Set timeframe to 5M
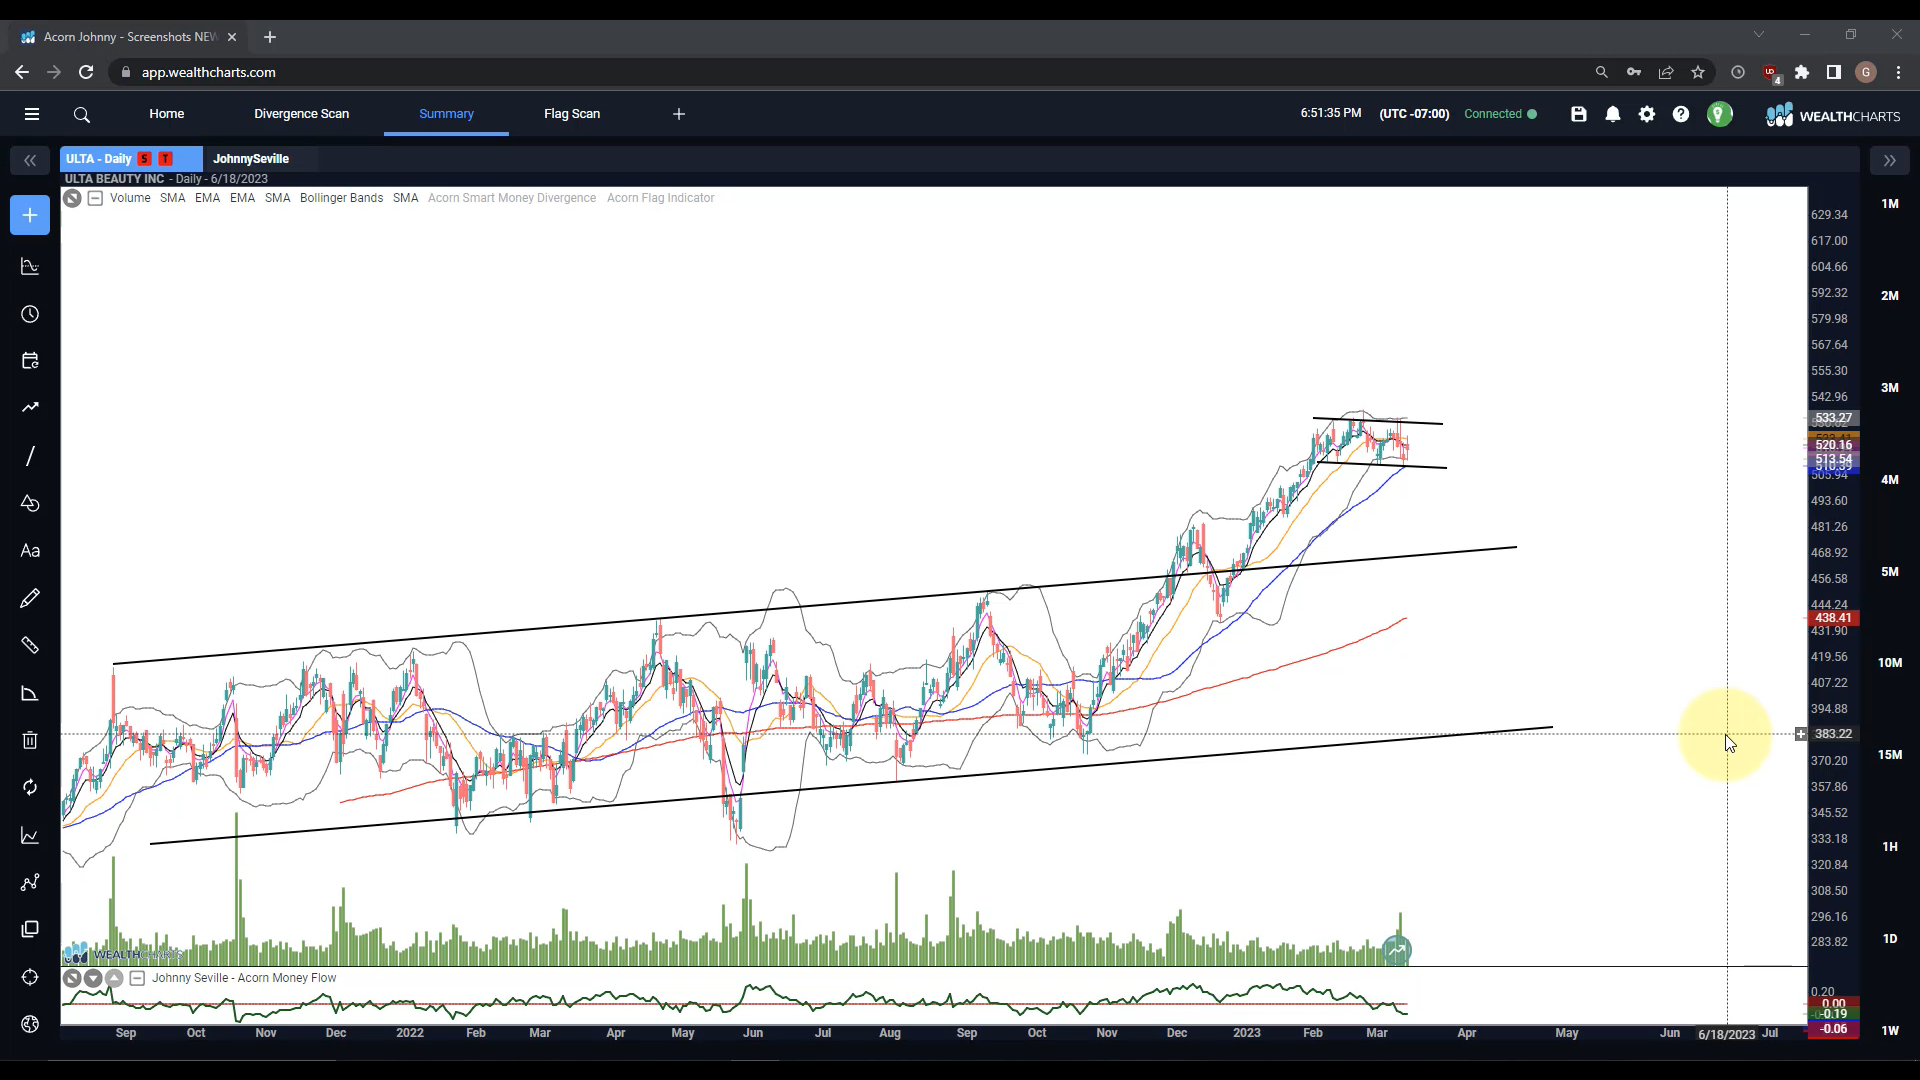The width and height of the screenshot is (1920, 1080). click(1890, 572)
